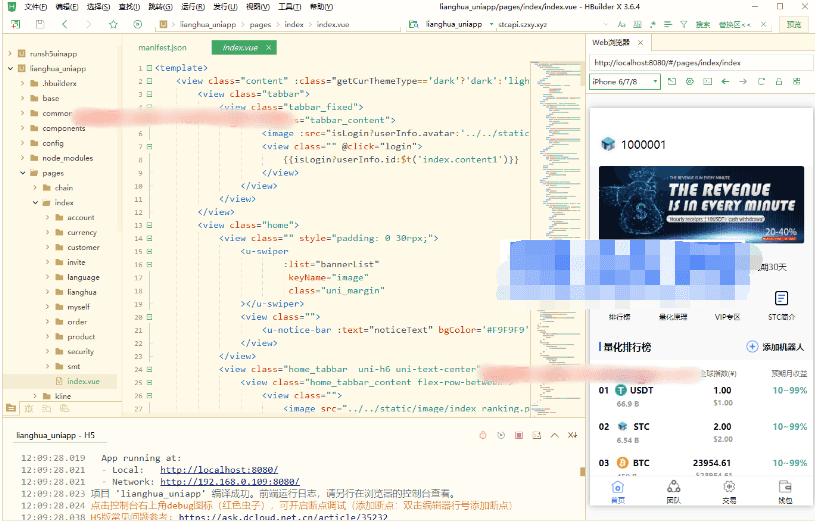
Task: Open 钱包 wallet tab in phone preview
Action: (785, 492)
